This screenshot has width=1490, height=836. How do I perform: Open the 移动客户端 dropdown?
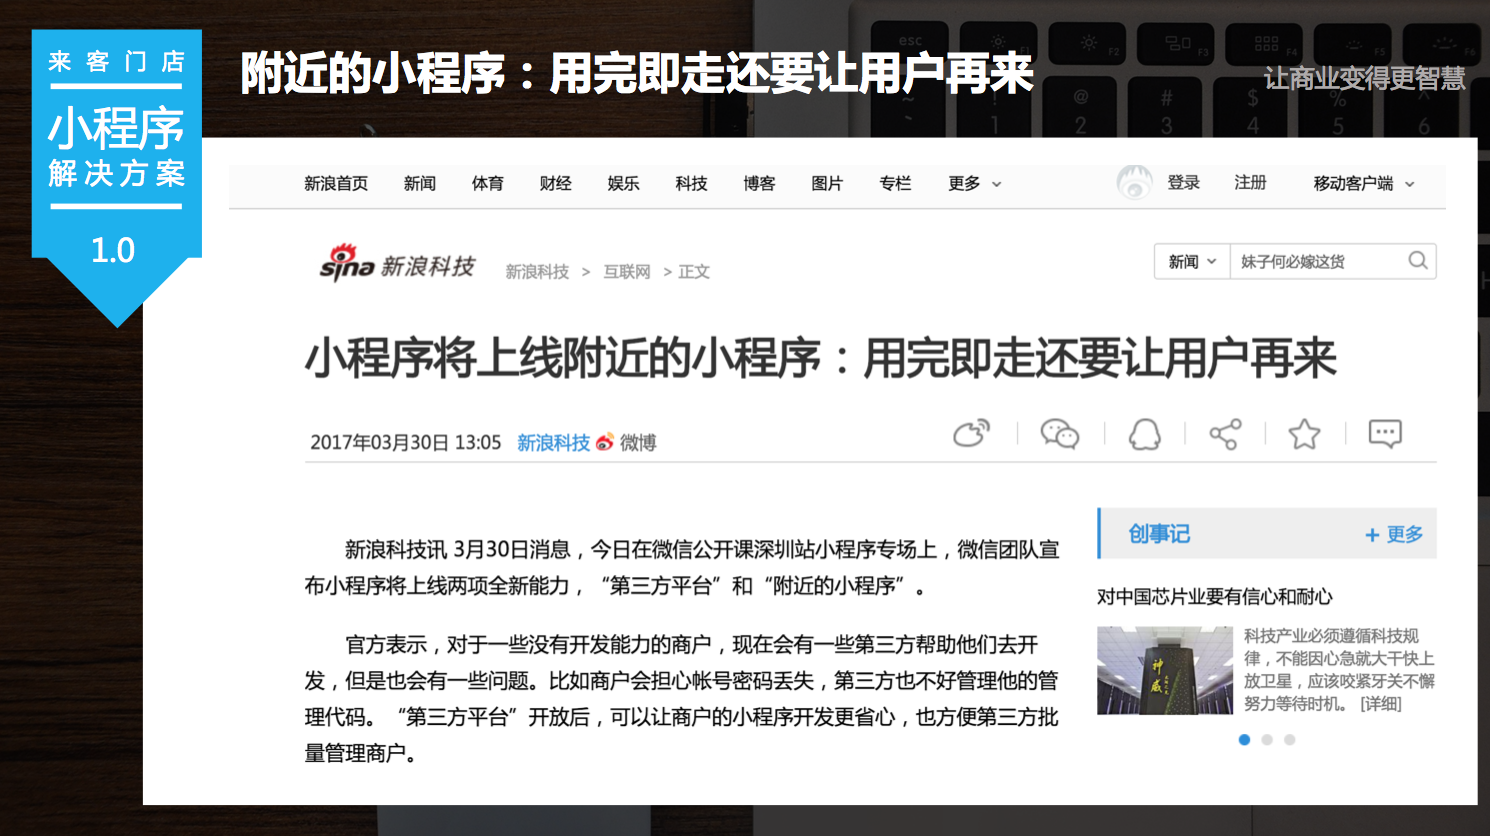coord(1364,184)
